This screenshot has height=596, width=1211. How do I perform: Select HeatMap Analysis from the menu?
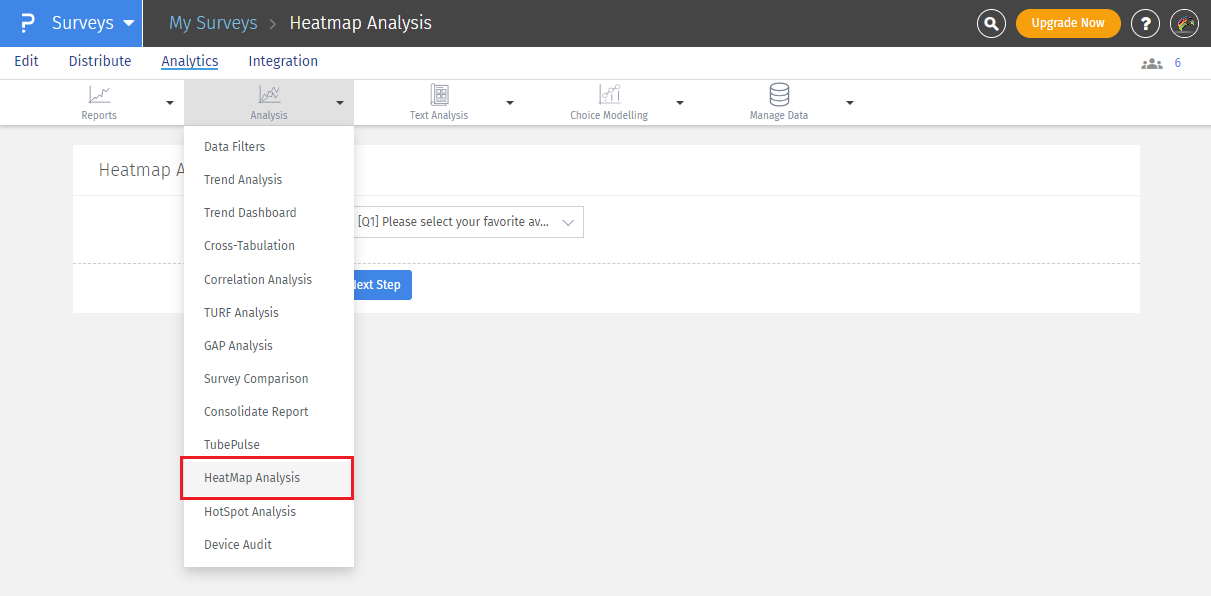tap(252, 478)
